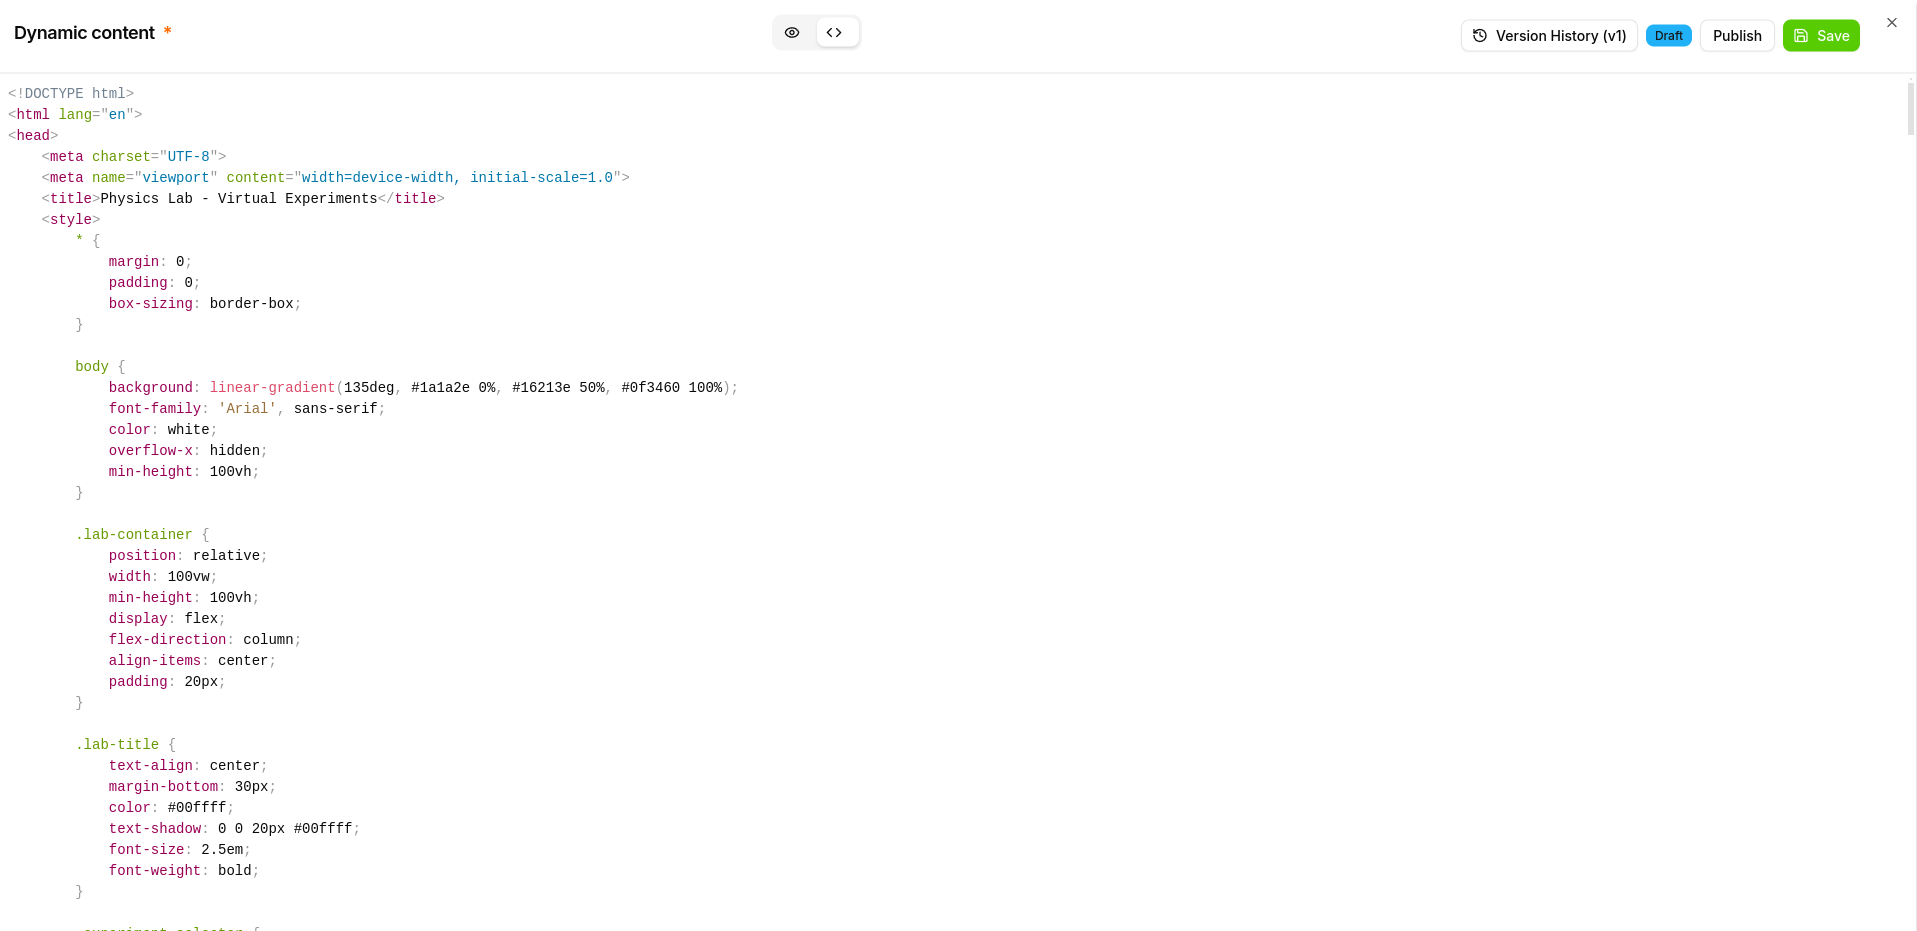
Task: Click the body CSS selector
Action: (91, 366)
